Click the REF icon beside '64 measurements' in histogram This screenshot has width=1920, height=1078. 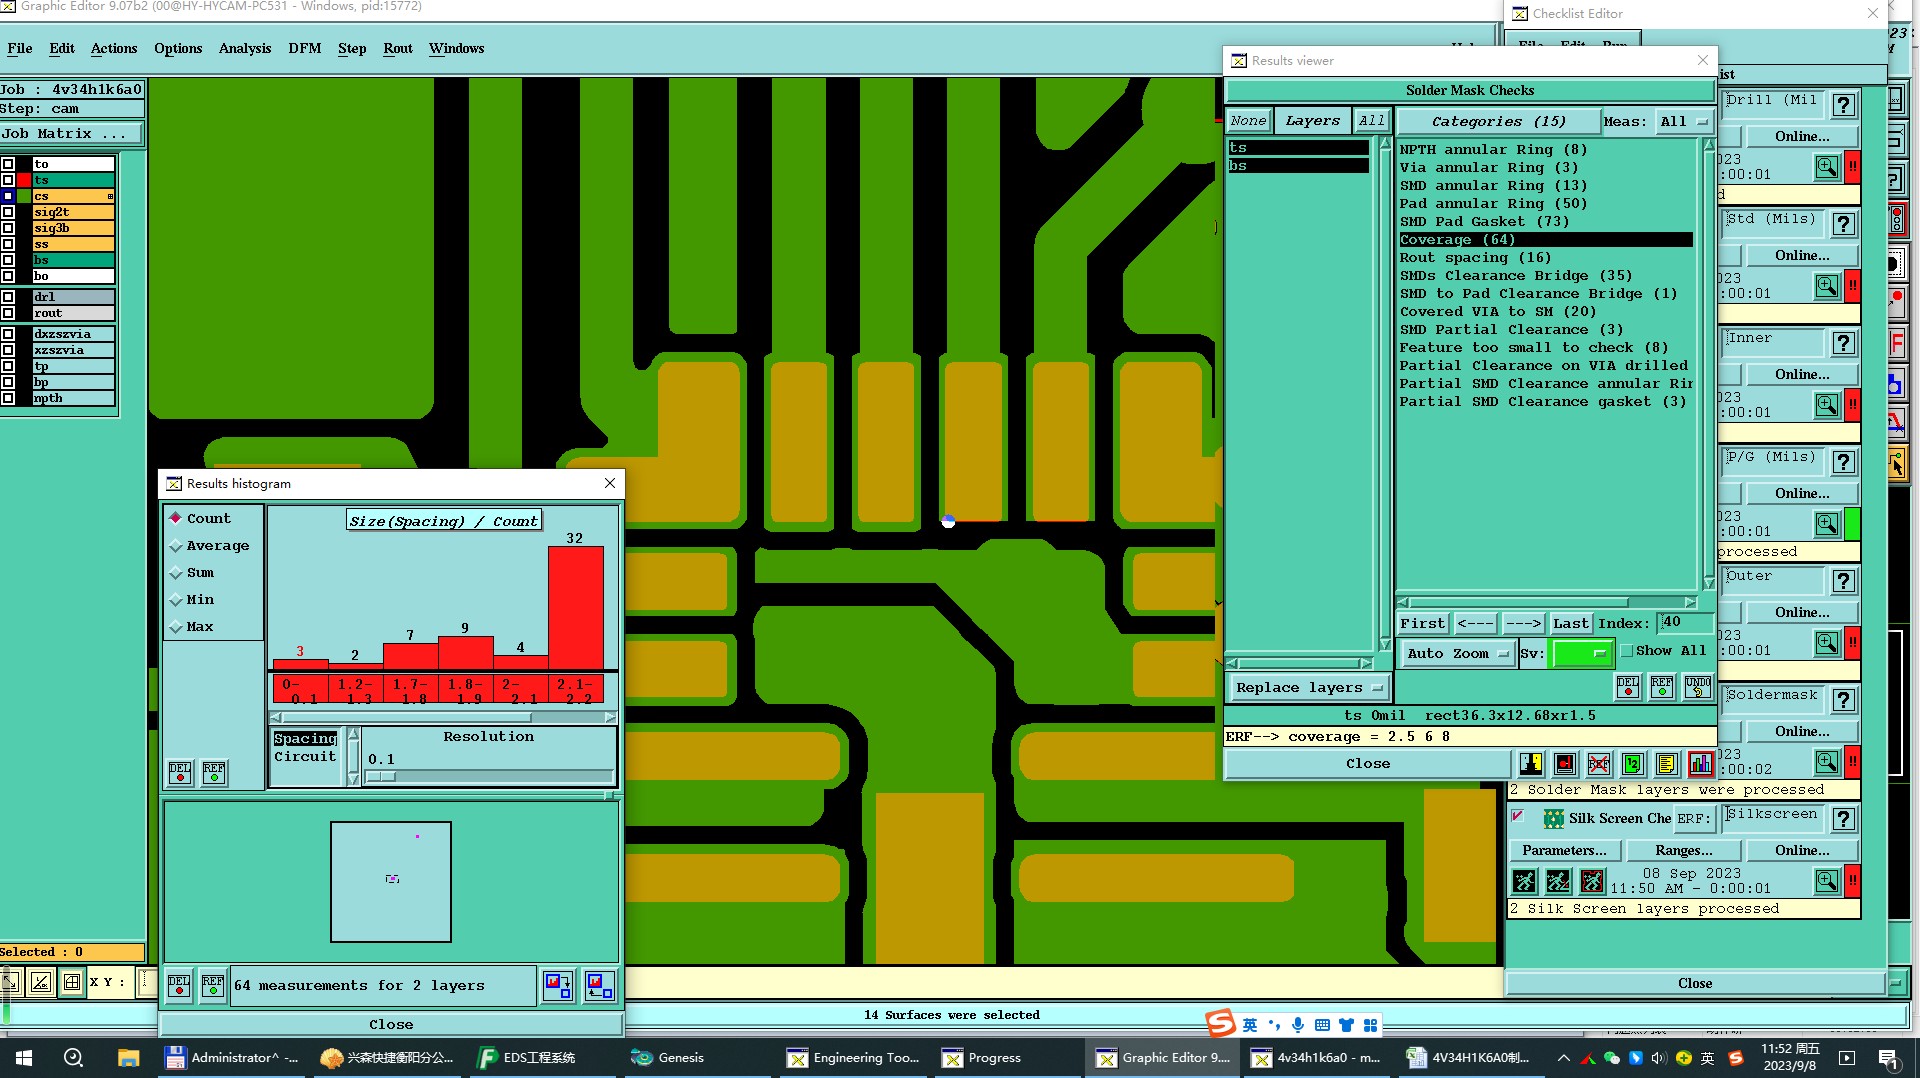213,986
